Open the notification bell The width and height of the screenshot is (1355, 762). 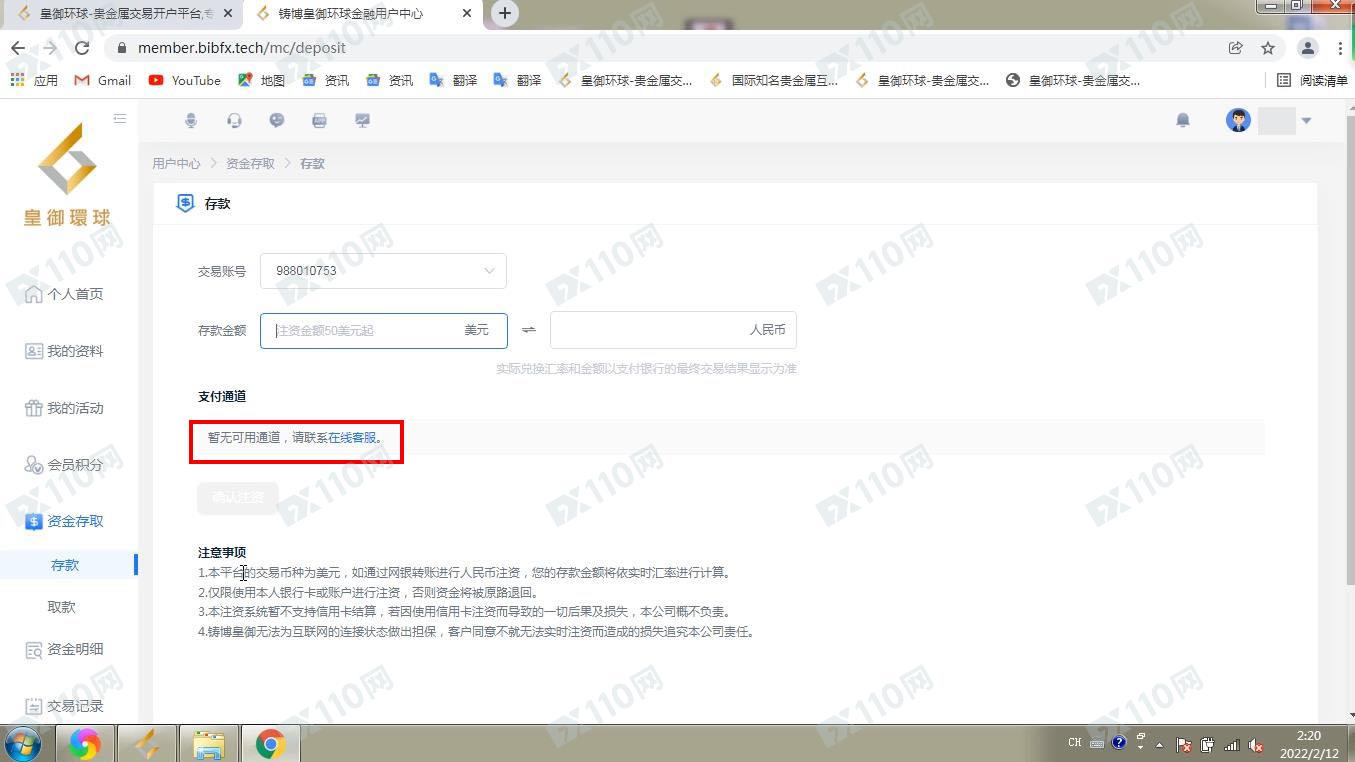tap(1183, 120)
